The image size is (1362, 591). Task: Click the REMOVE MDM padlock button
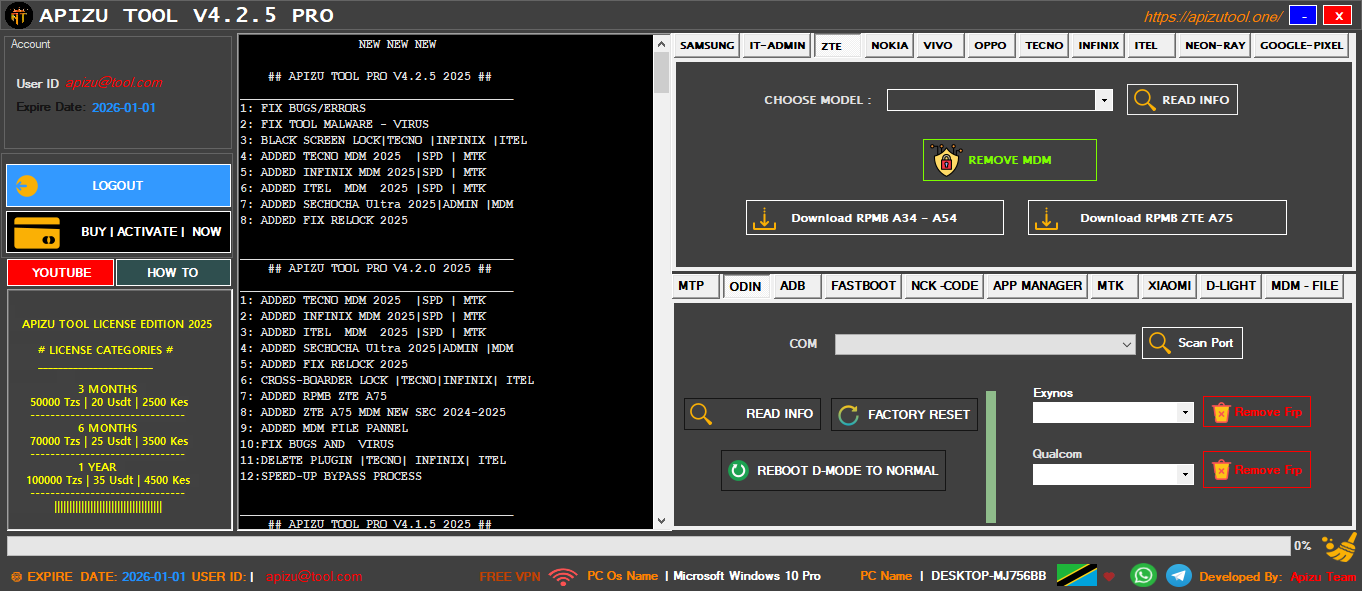tap(1010, 160)
